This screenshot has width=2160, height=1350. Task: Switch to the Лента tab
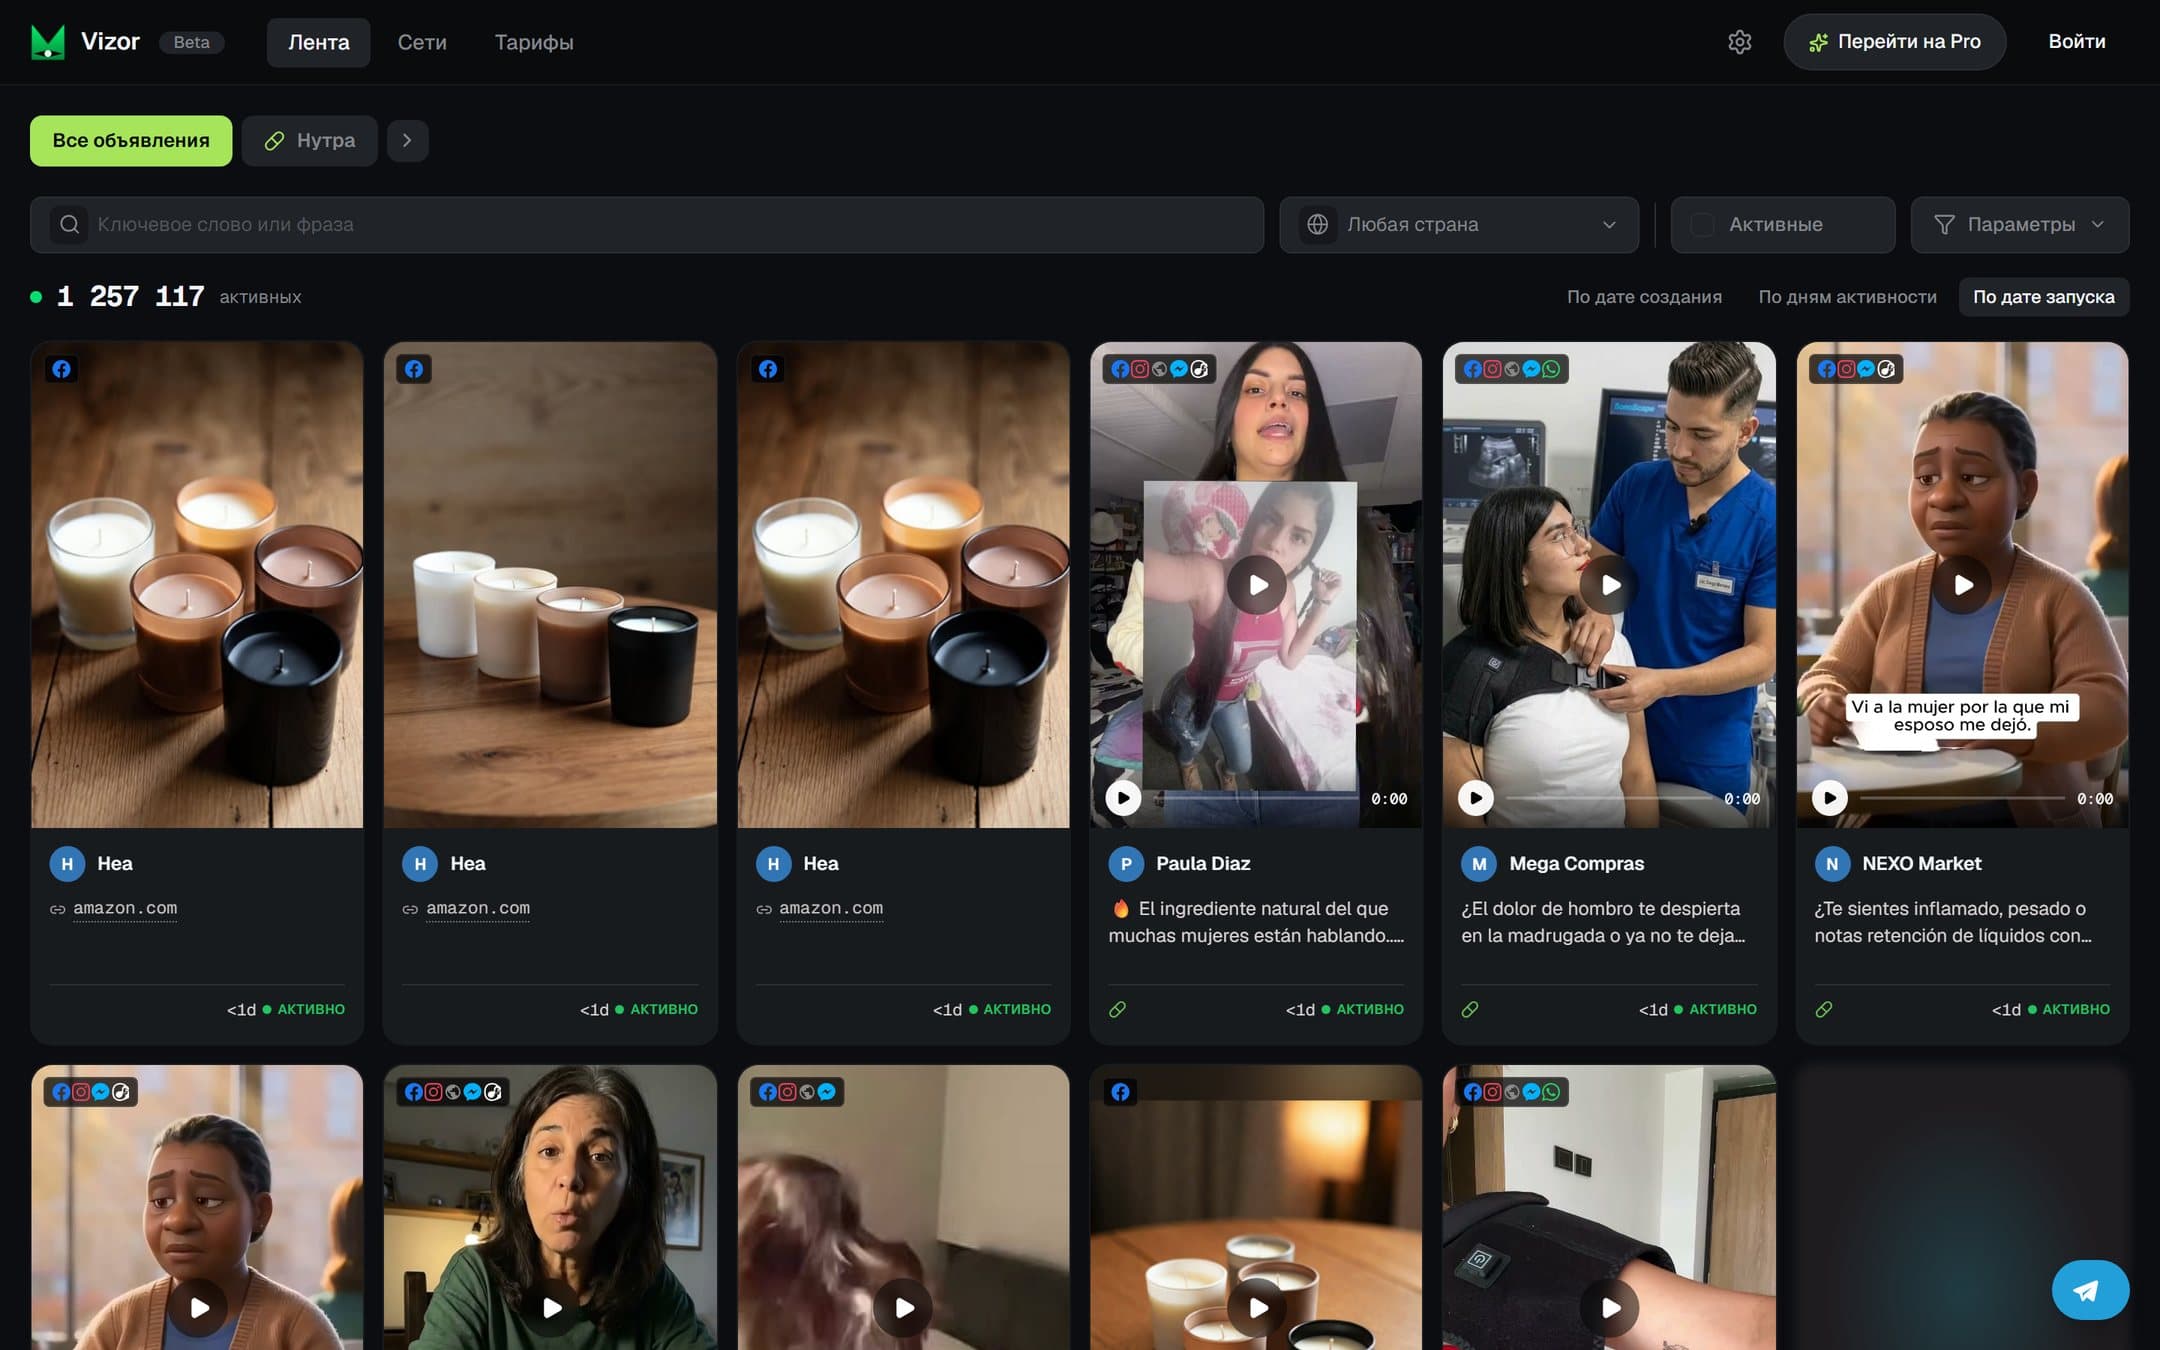point(319,42)
